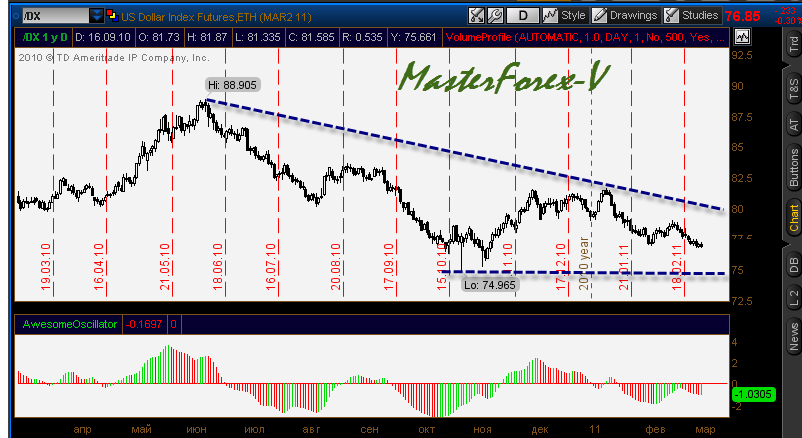Open the wrench chart settings icon
The width and height of the screenshot is (802, 438).
point(495,15)
